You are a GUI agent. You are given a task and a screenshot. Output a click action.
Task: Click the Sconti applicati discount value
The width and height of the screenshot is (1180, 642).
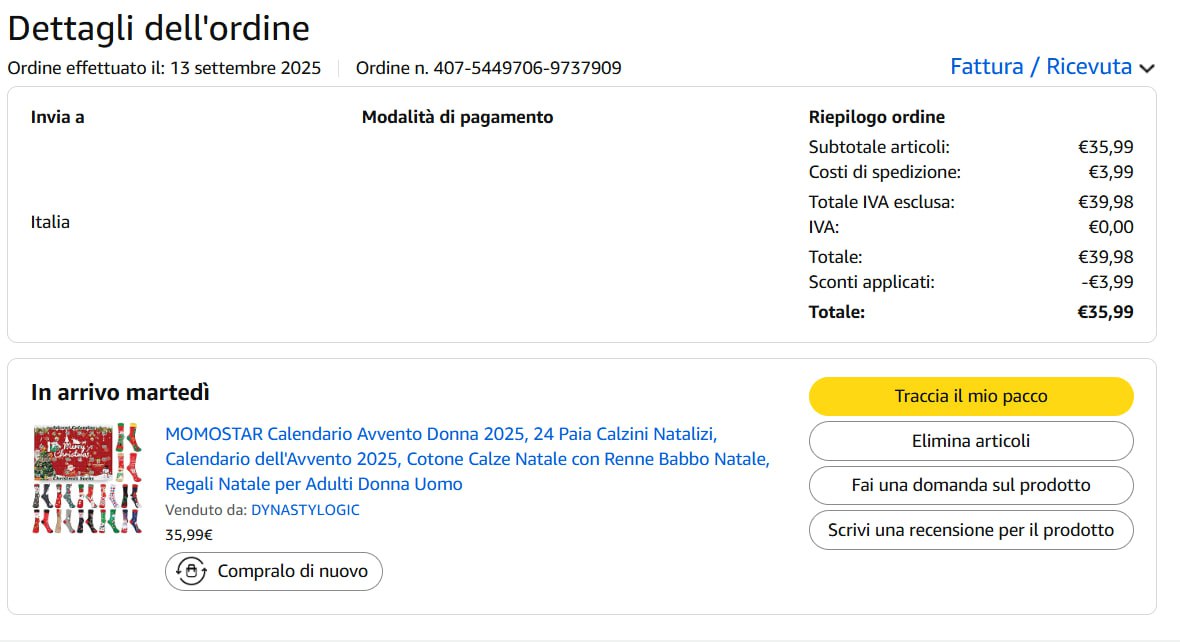tap(1107, 282)
